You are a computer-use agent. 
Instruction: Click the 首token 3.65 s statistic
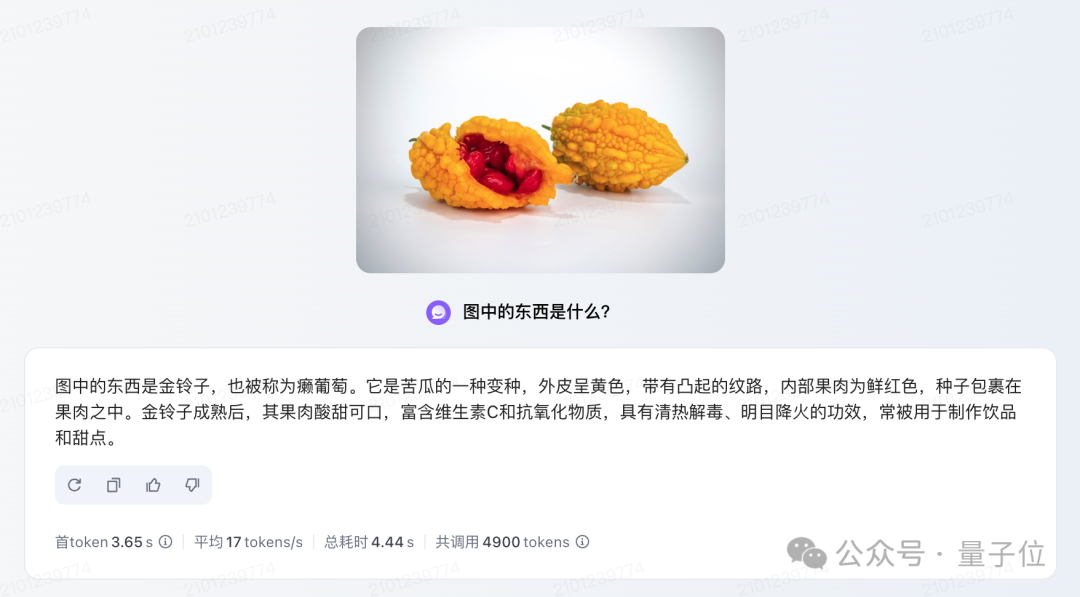click(x=104, y=542)
